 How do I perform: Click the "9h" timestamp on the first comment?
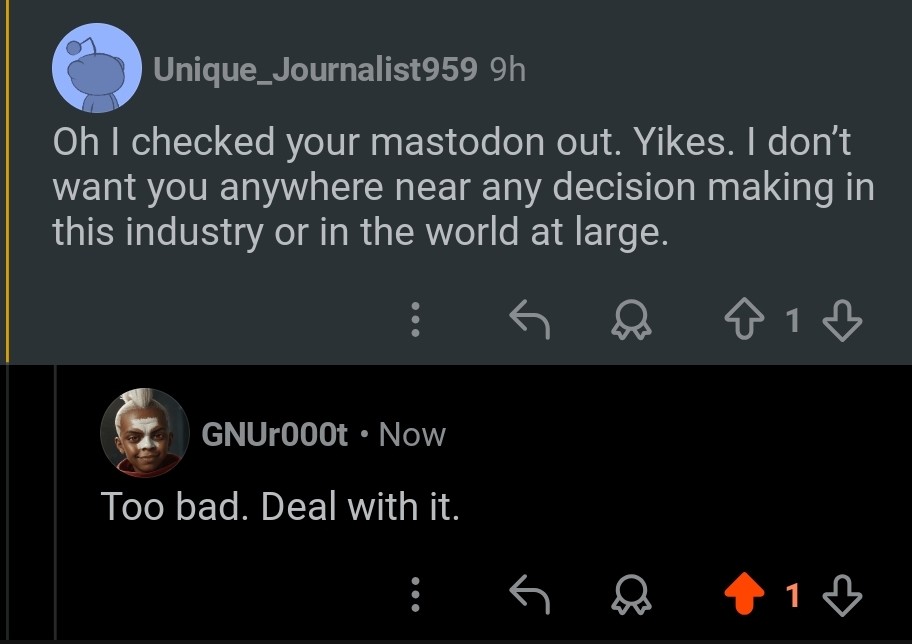click(x=508, y=69)
